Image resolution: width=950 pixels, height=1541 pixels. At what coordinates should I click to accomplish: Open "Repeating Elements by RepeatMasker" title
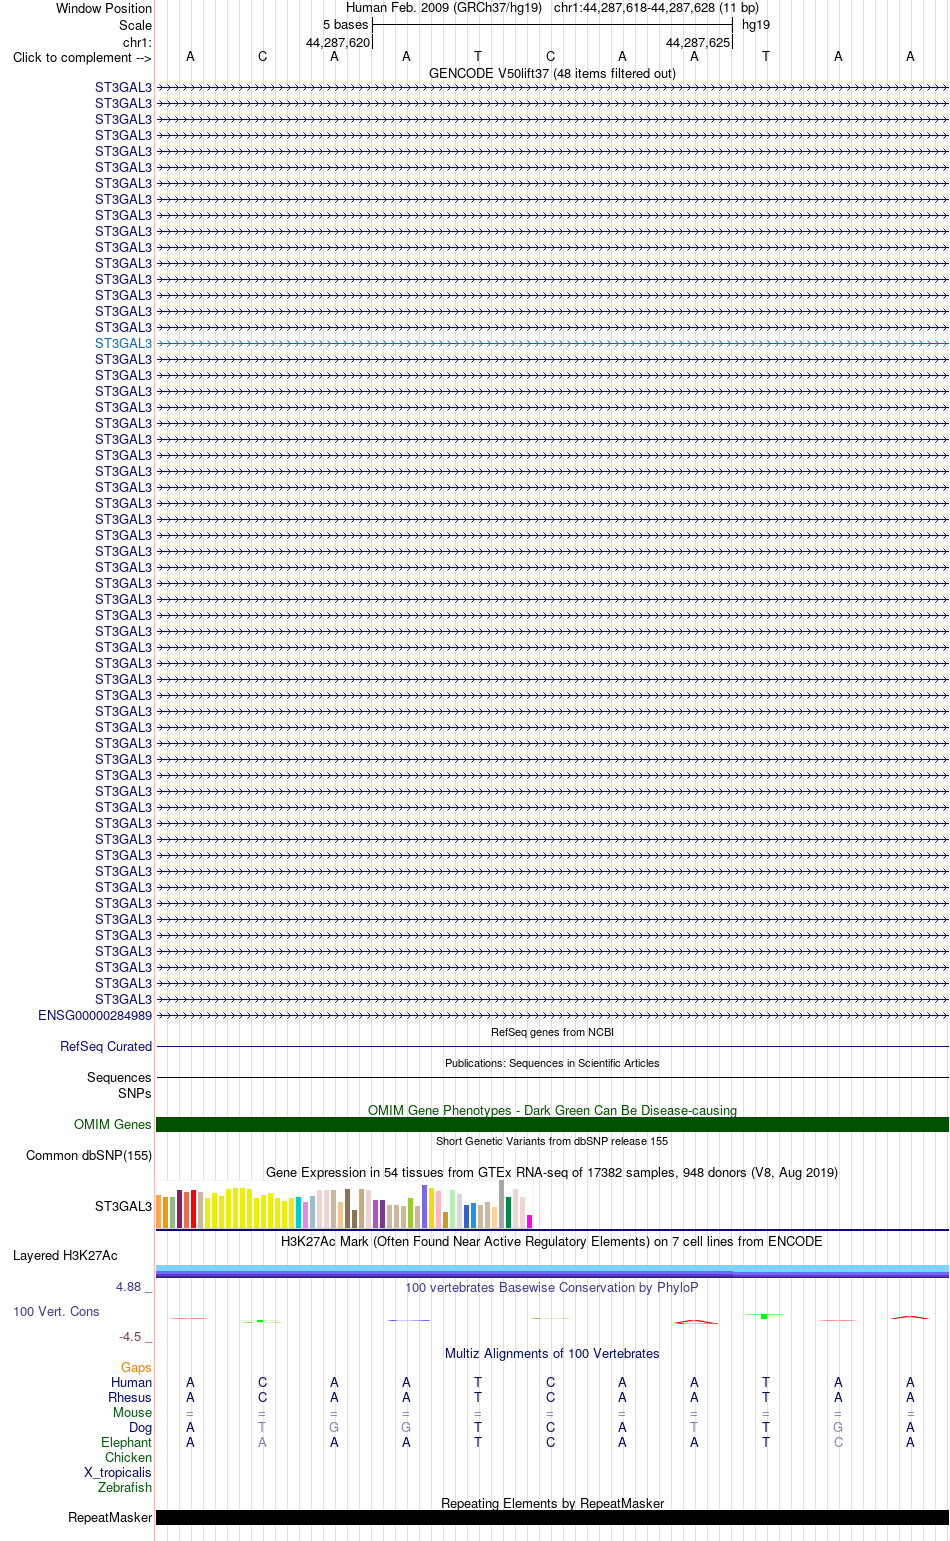[x=552, y=1503]
